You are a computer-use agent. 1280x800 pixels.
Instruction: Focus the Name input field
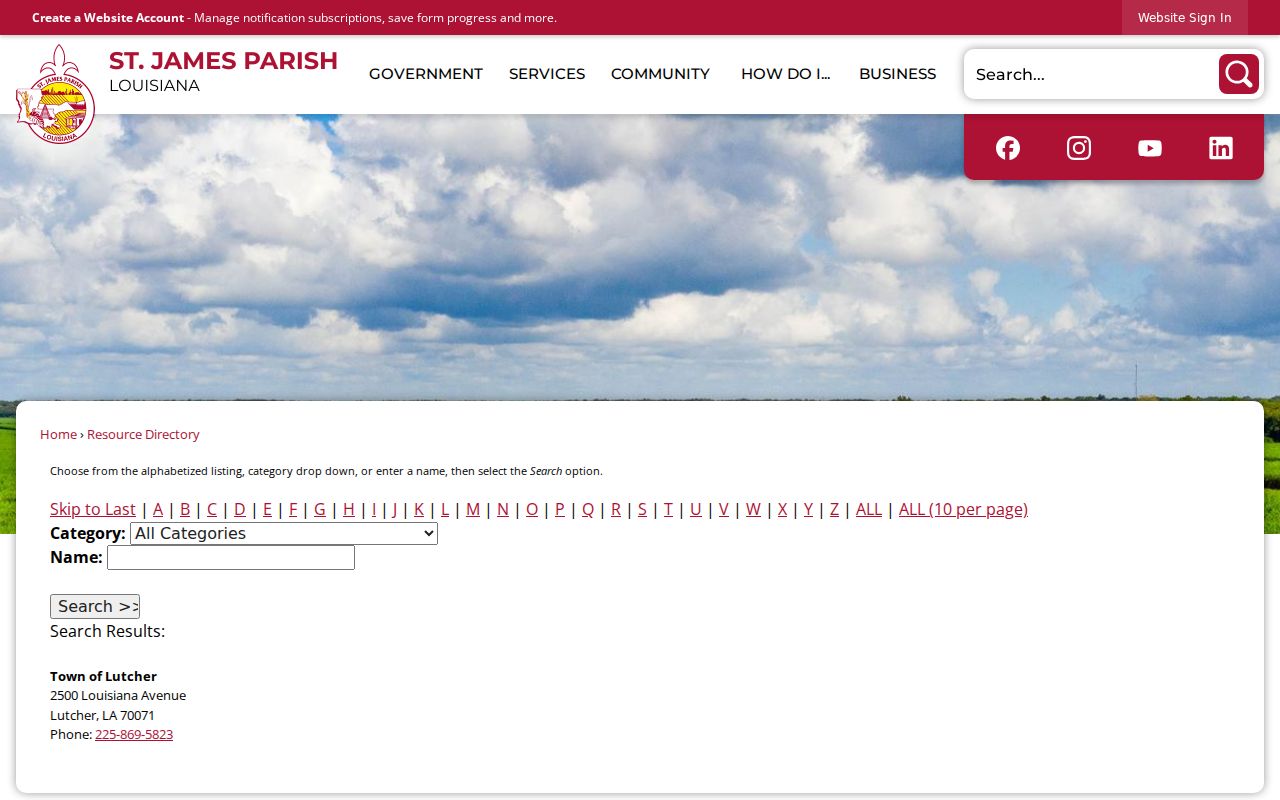coord(231,558)
